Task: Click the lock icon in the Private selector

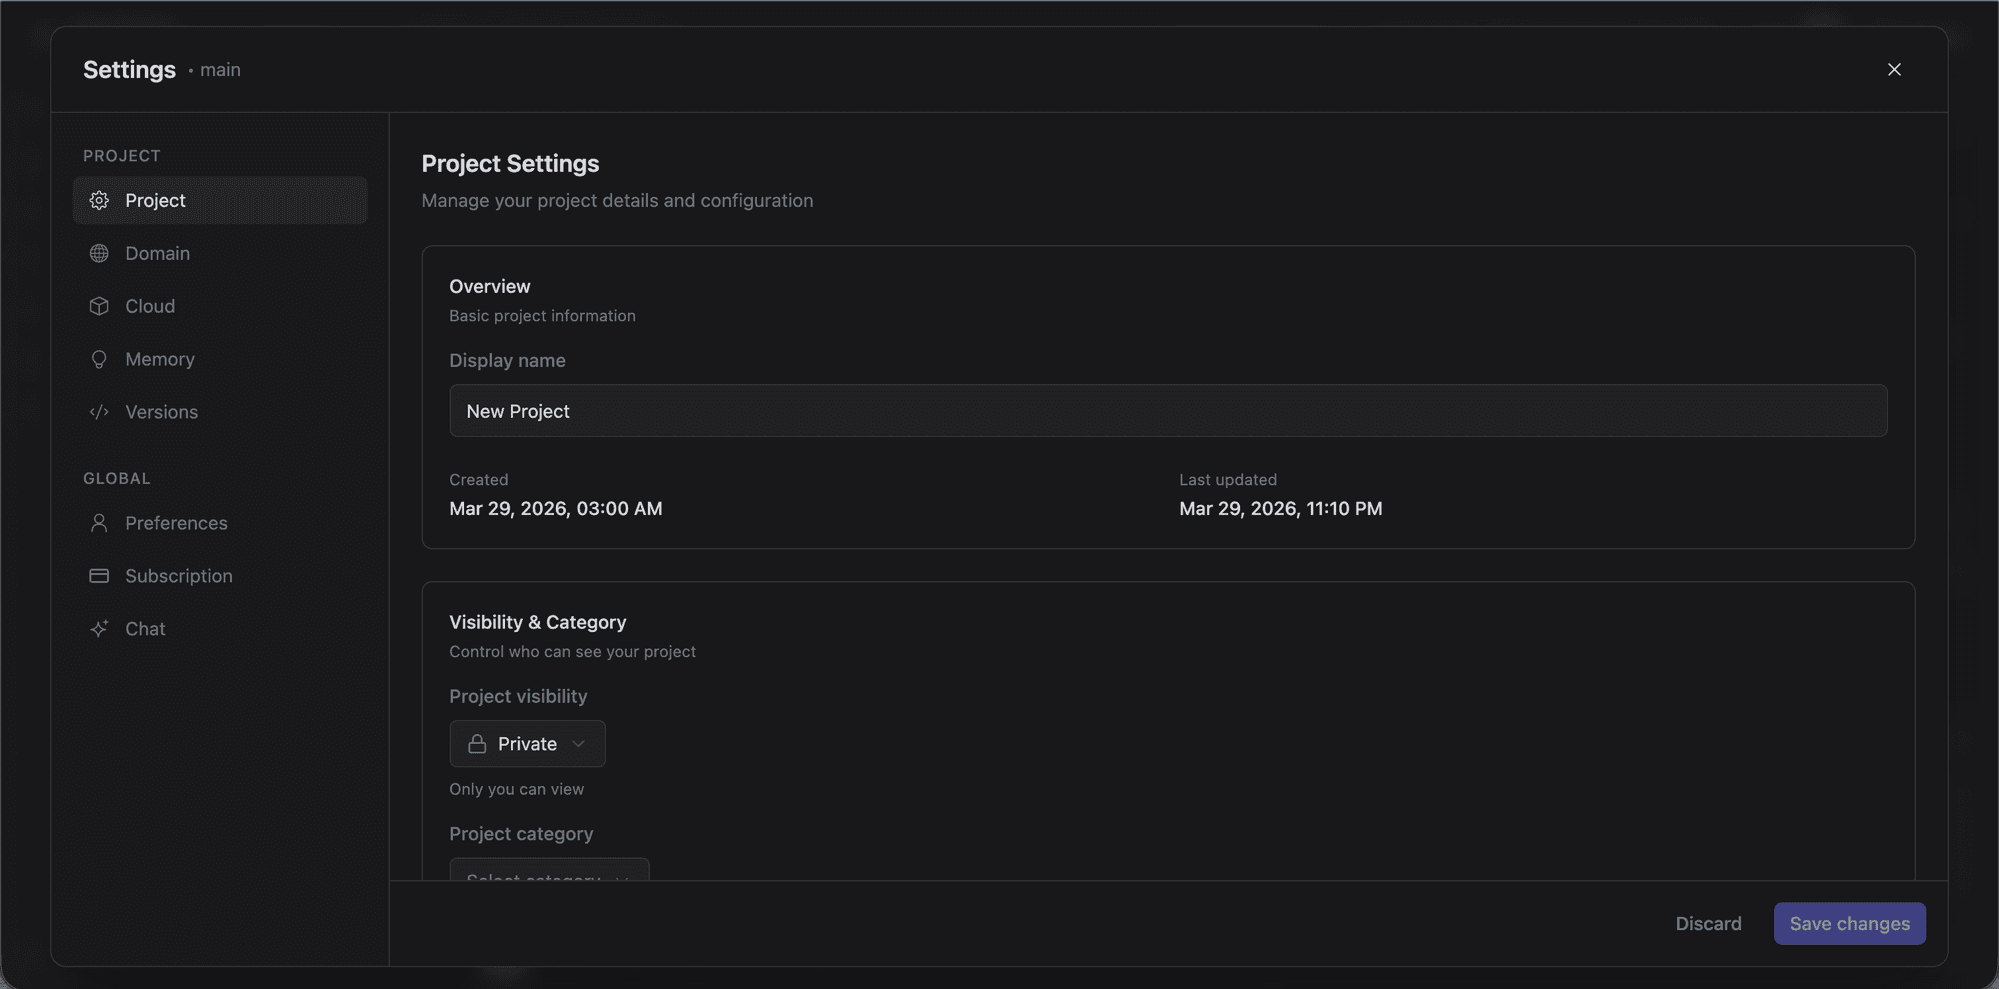Action: (x=477, y=744)
